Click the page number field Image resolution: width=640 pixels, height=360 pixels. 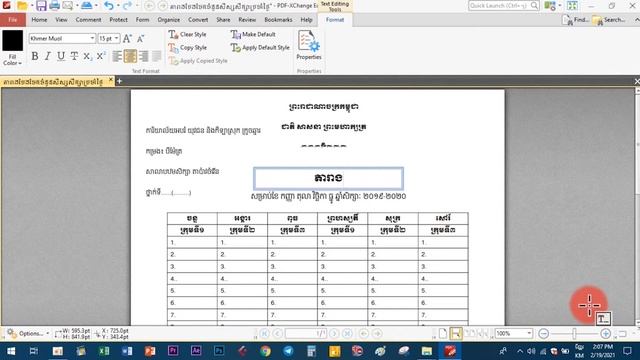tap(306, 333)
